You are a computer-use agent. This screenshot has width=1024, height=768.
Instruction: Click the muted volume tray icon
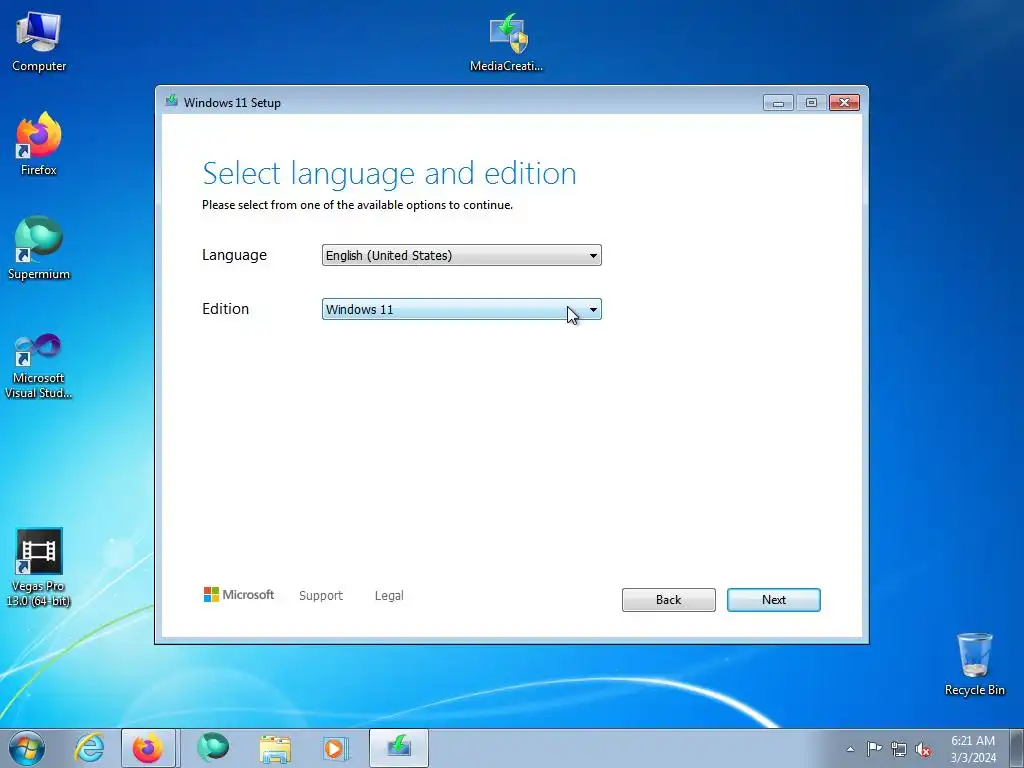tap(923, 750)
